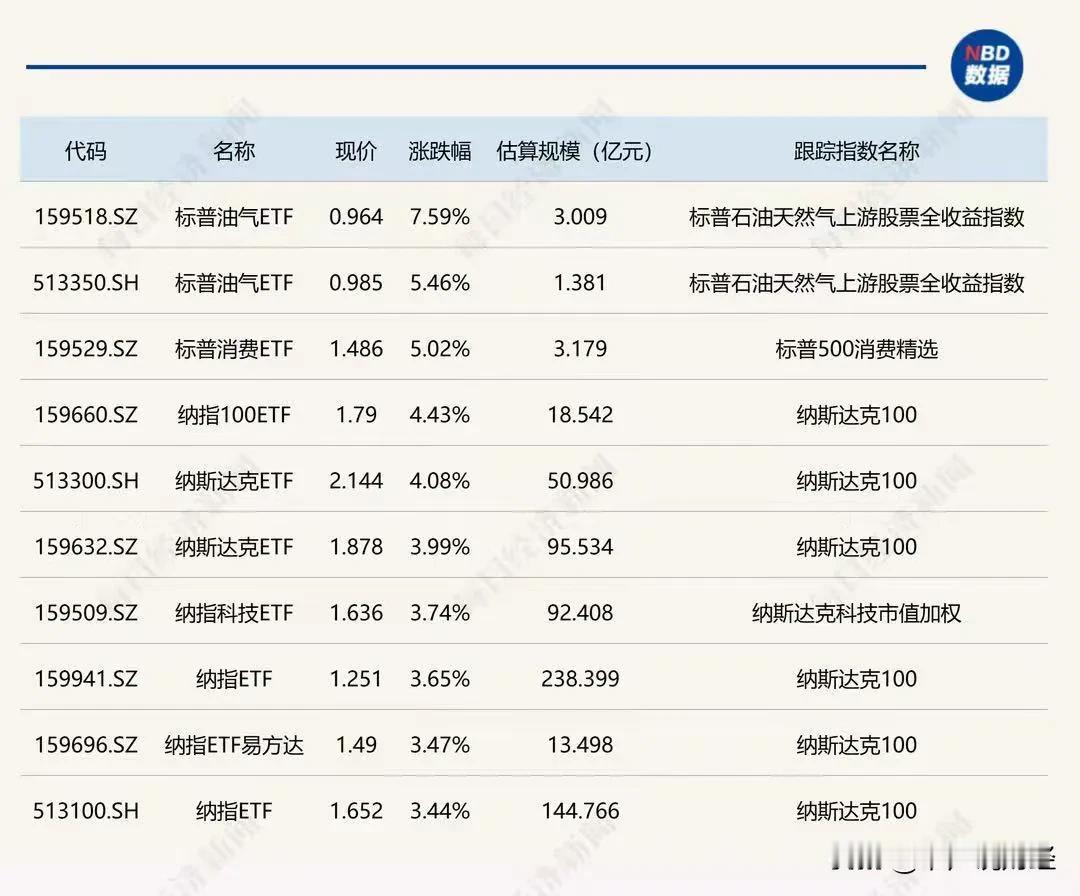Click the scale value 144.766
Screen dimensions: 1080x896
pos(580,811)
